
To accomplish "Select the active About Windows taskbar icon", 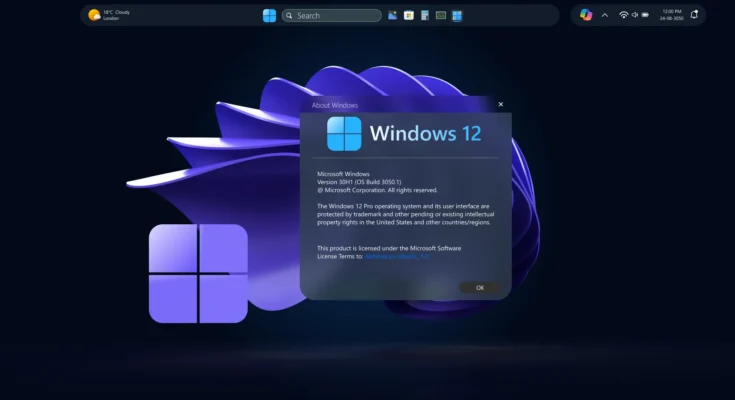I will pos(457,16).
